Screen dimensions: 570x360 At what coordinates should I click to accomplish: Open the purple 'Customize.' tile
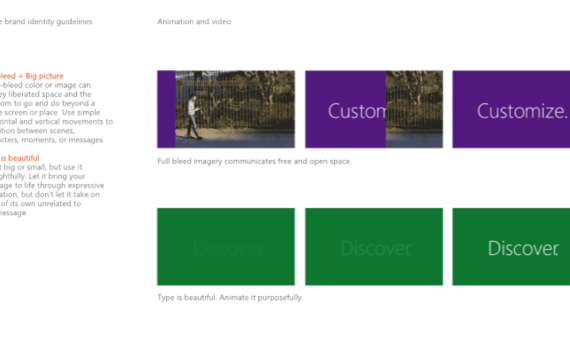[x=511, y=109]
